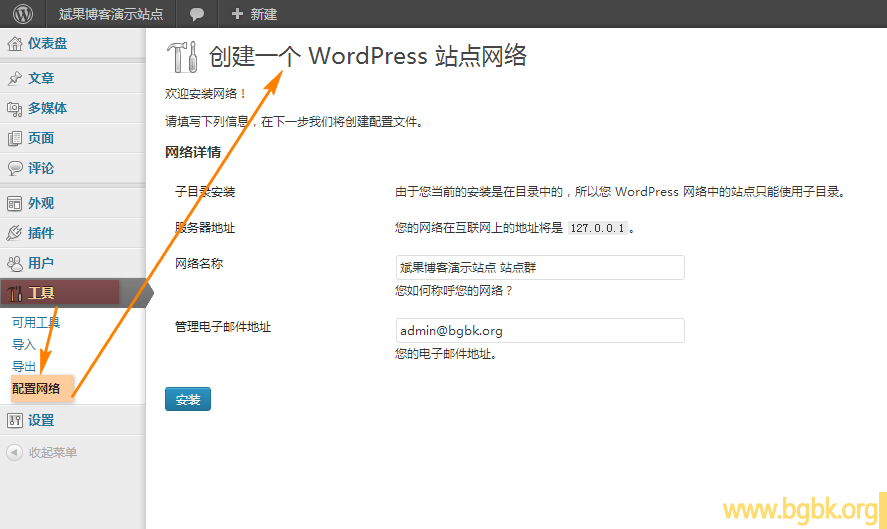Open the comments bubble icon in toolbar
This screenshot has width=887, height=529.
197,14
